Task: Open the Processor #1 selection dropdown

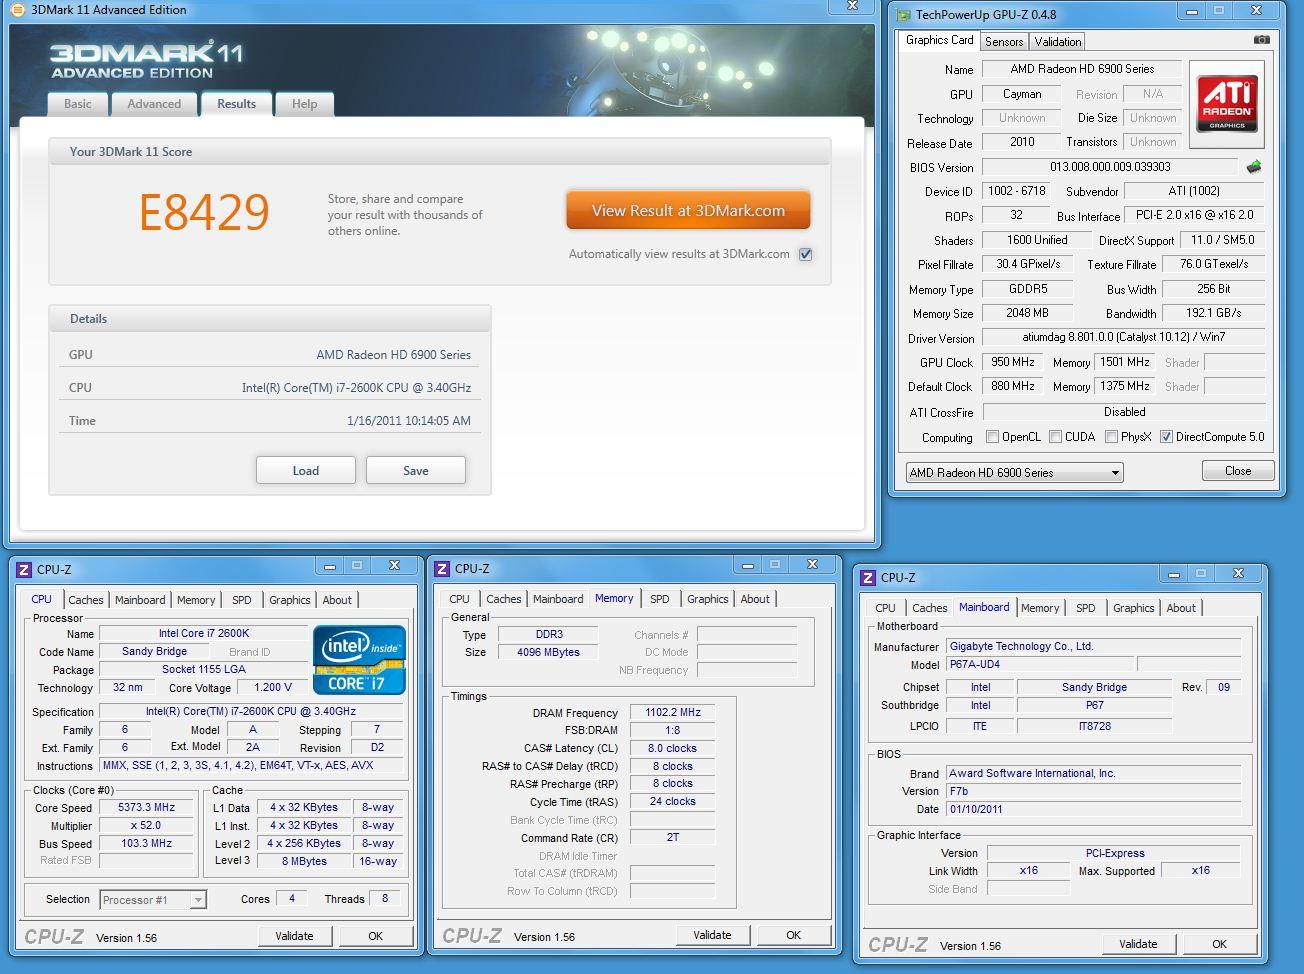Action: [x=153, y=900]
